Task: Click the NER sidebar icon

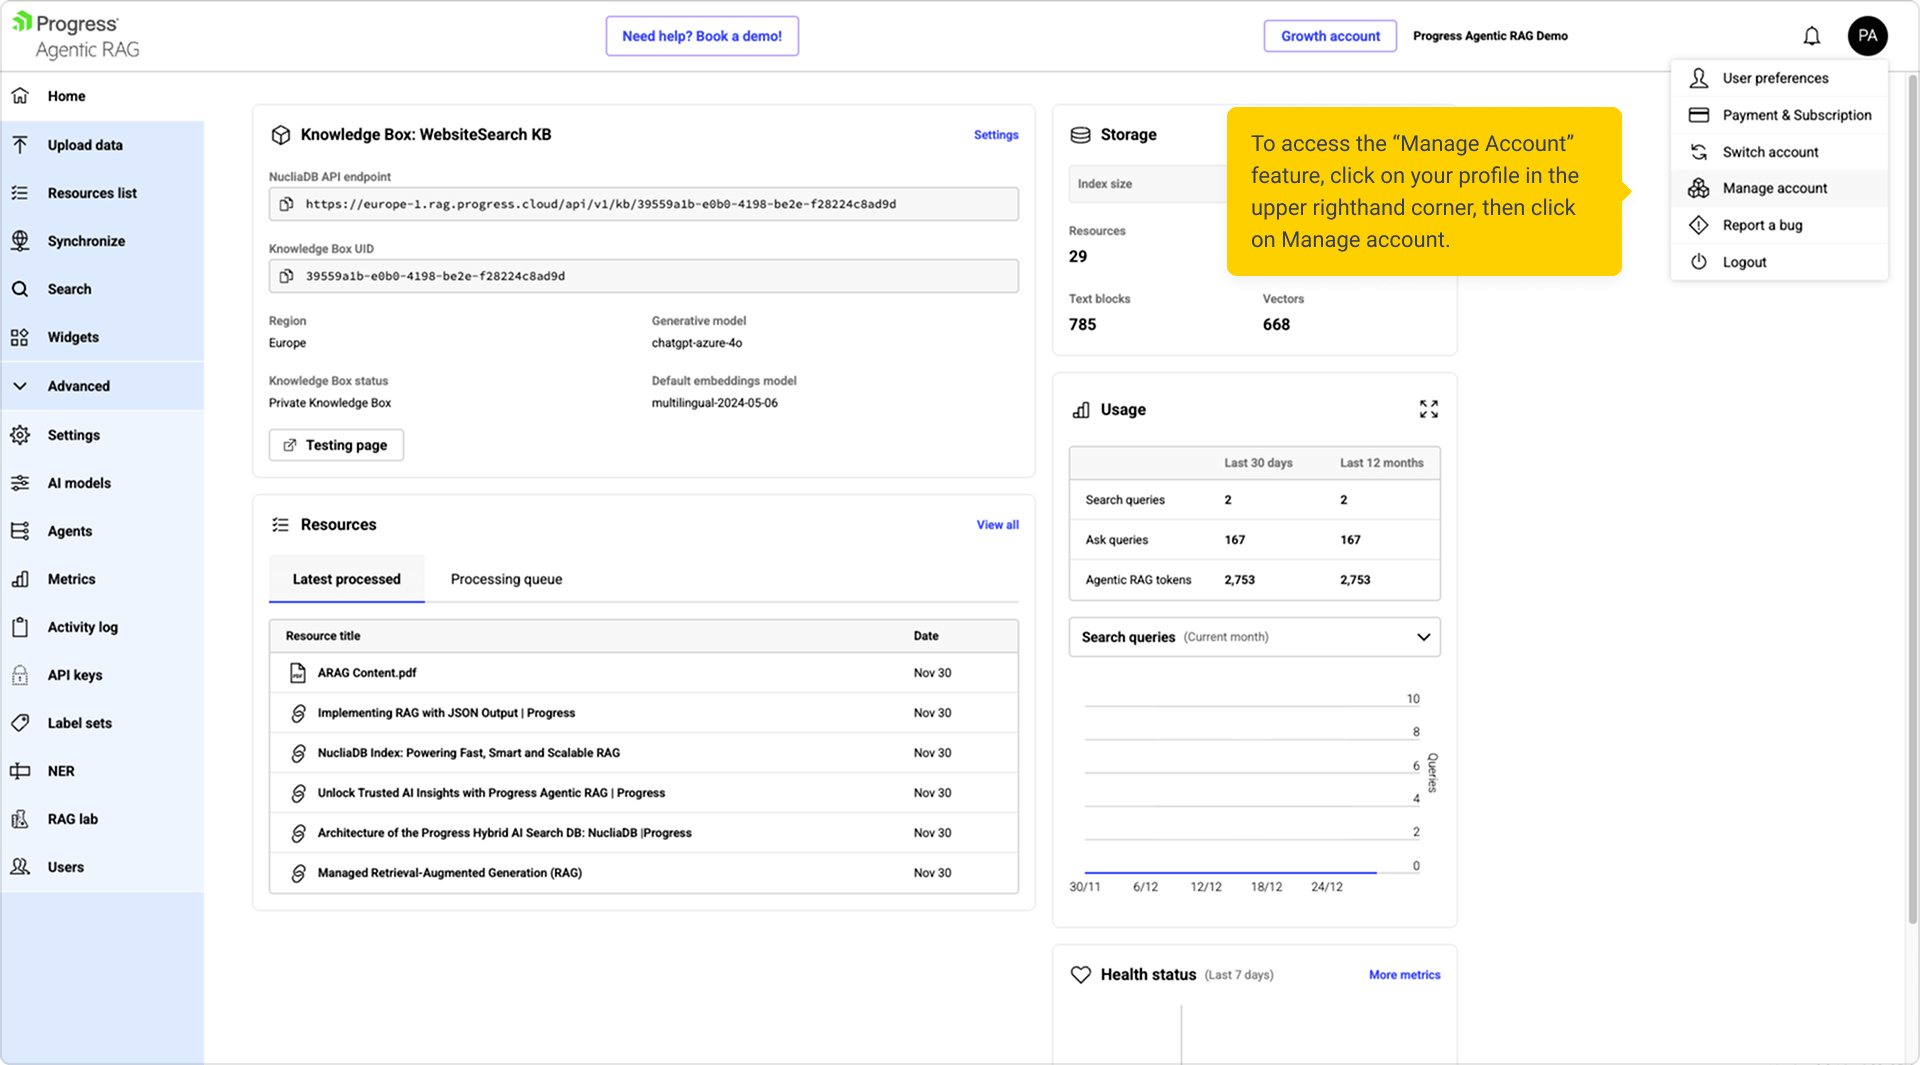Action: tap(20, 771)
